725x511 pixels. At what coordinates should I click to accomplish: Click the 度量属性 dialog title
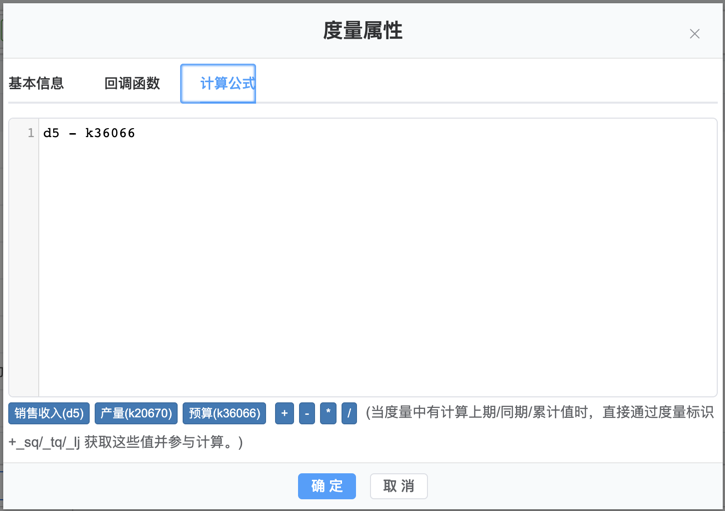[x=362, y=31]
